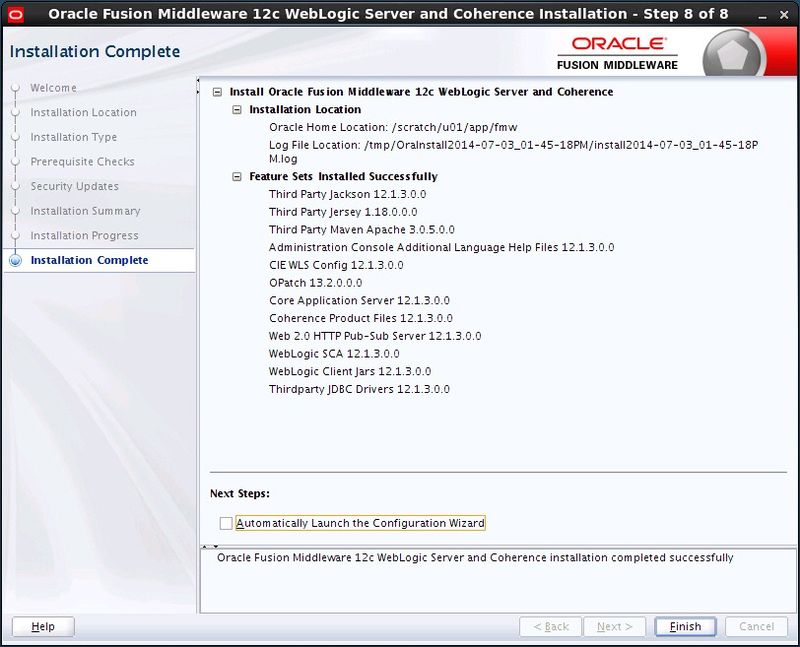Select the Log File Location row
The image size is (800, 647).
(513, 152)
